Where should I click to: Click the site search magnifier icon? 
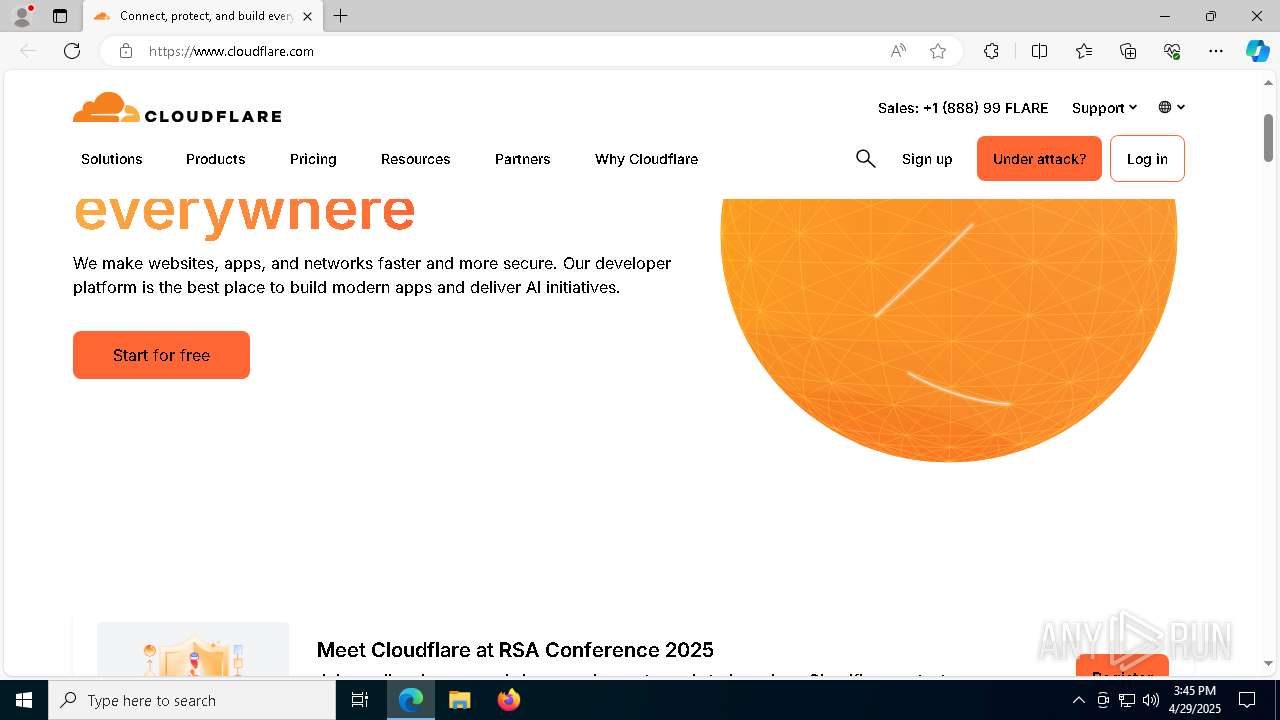click(x=866, y=158)
